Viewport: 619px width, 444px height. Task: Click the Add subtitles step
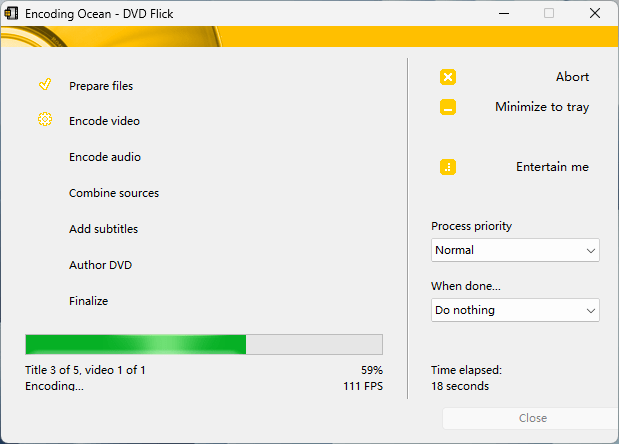point(103,229)
